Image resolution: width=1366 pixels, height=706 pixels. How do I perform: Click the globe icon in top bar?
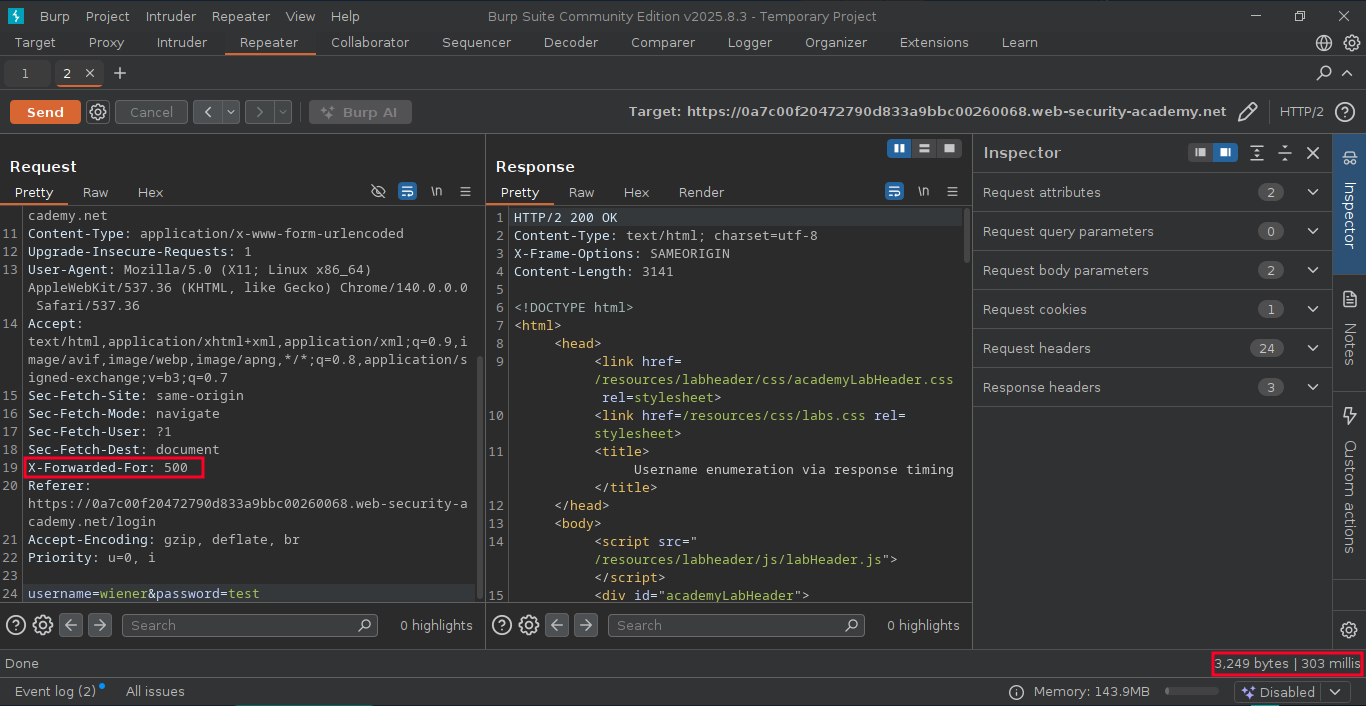(x=1324, y=43)
